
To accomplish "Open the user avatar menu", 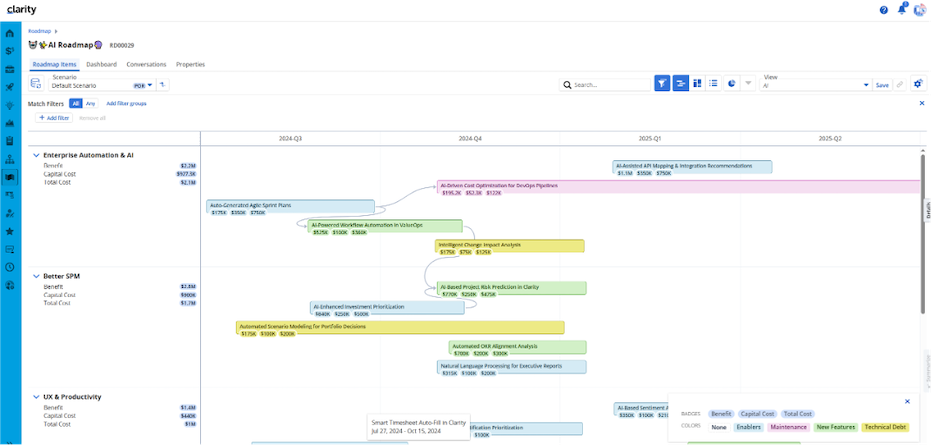I will 919,10.
